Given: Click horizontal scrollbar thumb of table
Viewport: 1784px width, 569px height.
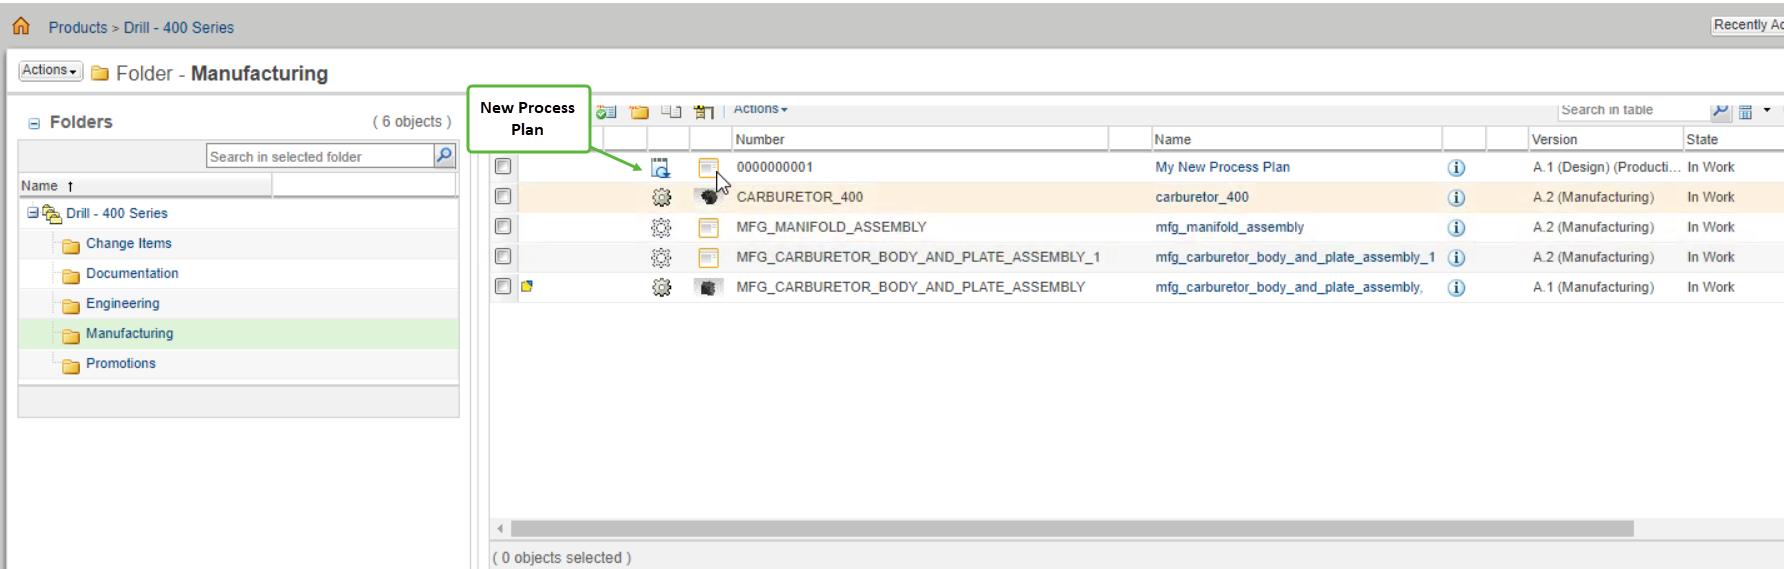Looking at the screenshot, I should [1072, 528].
